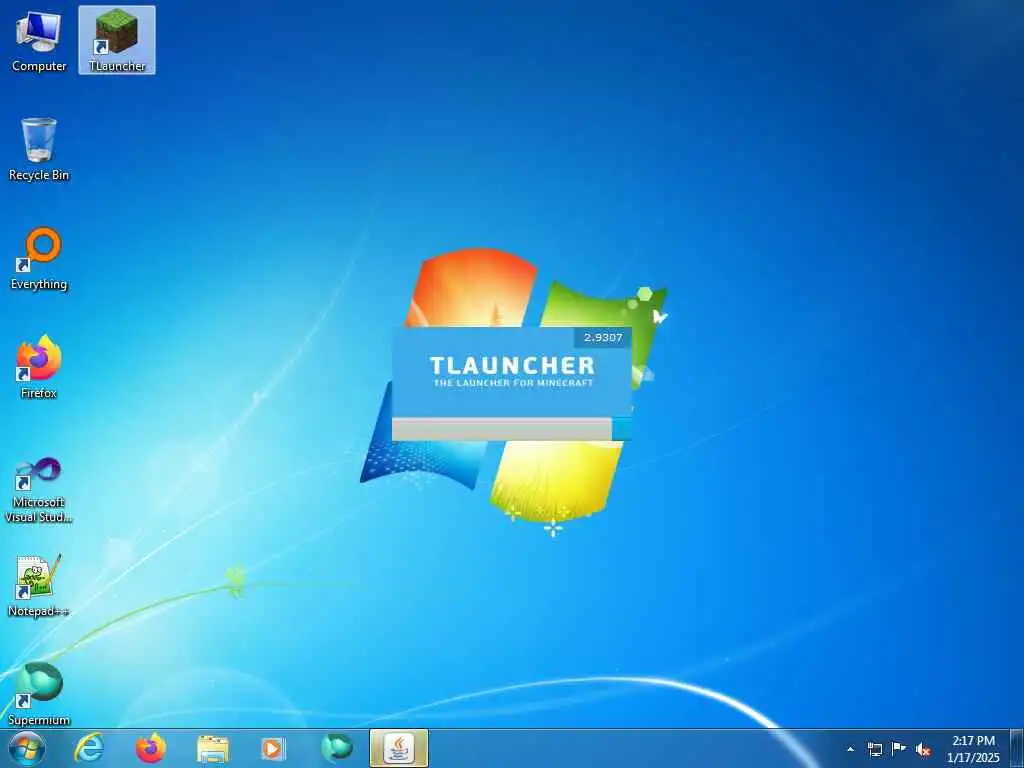Image resolution: width=1024 pixels, height=768 pixels.
Task: Select the Notepad++ desktop shortcut
Action: 39,585
